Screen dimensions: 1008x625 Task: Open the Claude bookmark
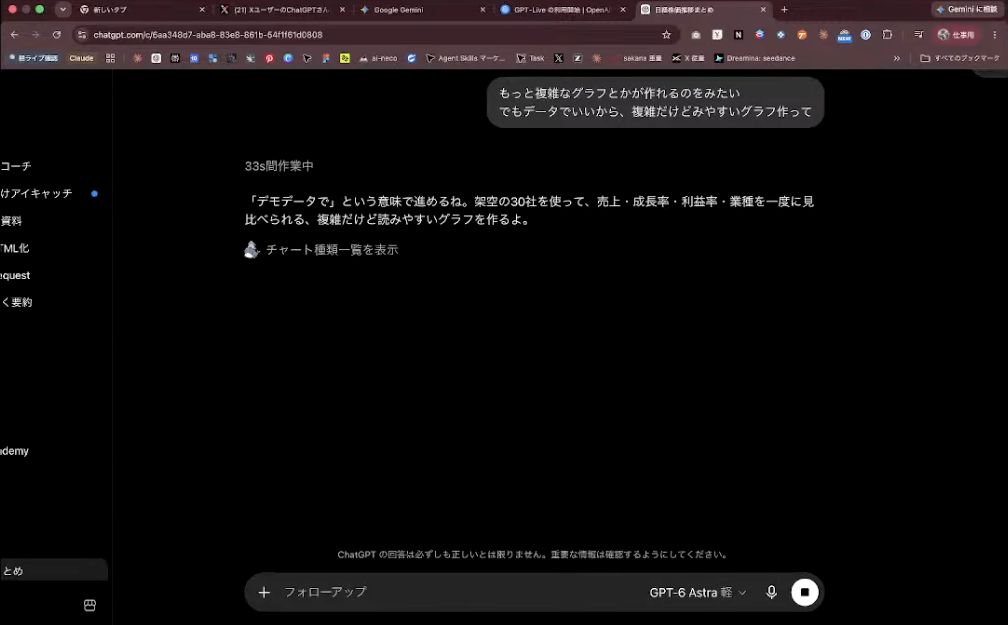tap(81, 58)
